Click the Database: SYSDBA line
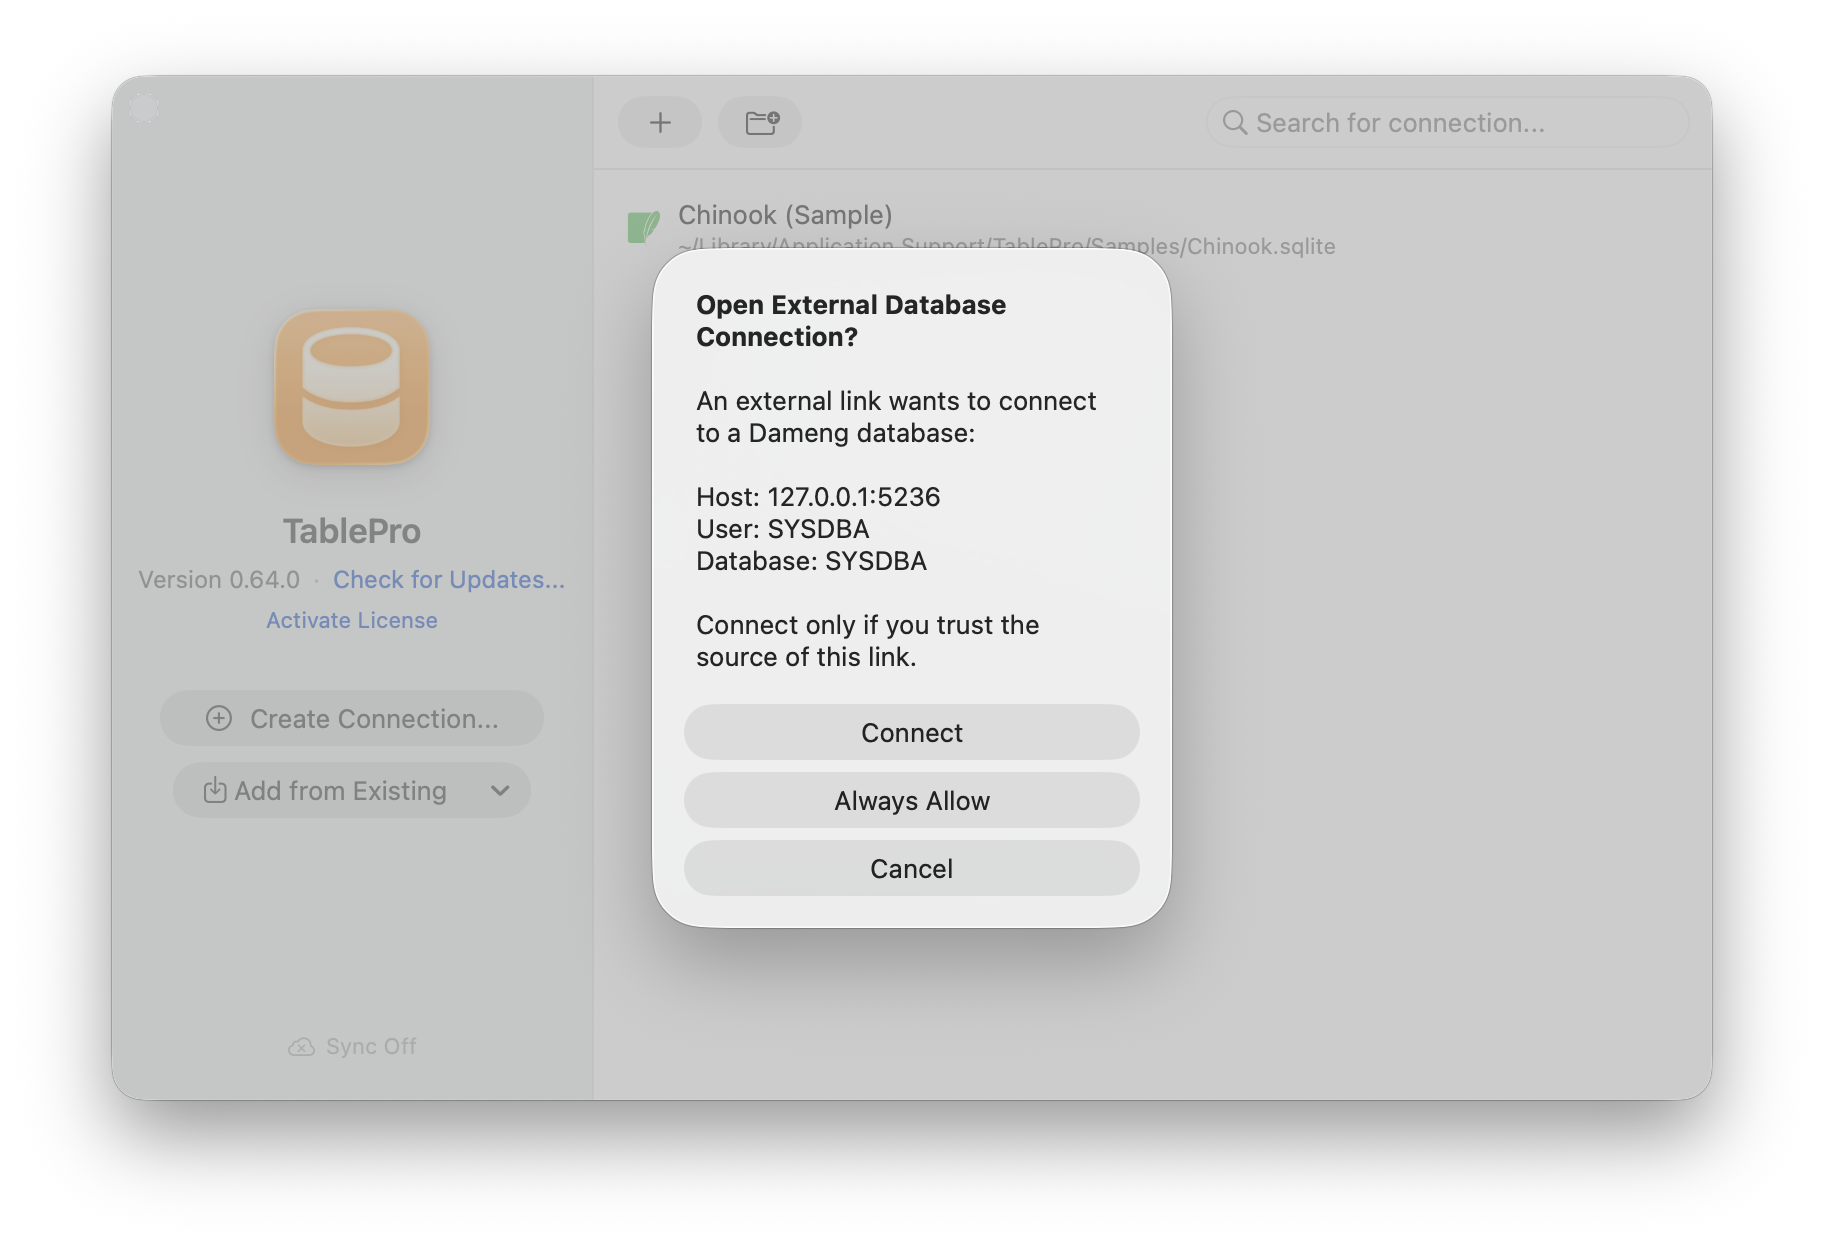Image resolution: width=1824 pixels, height=1248 pixels. (x=811, y=560)
